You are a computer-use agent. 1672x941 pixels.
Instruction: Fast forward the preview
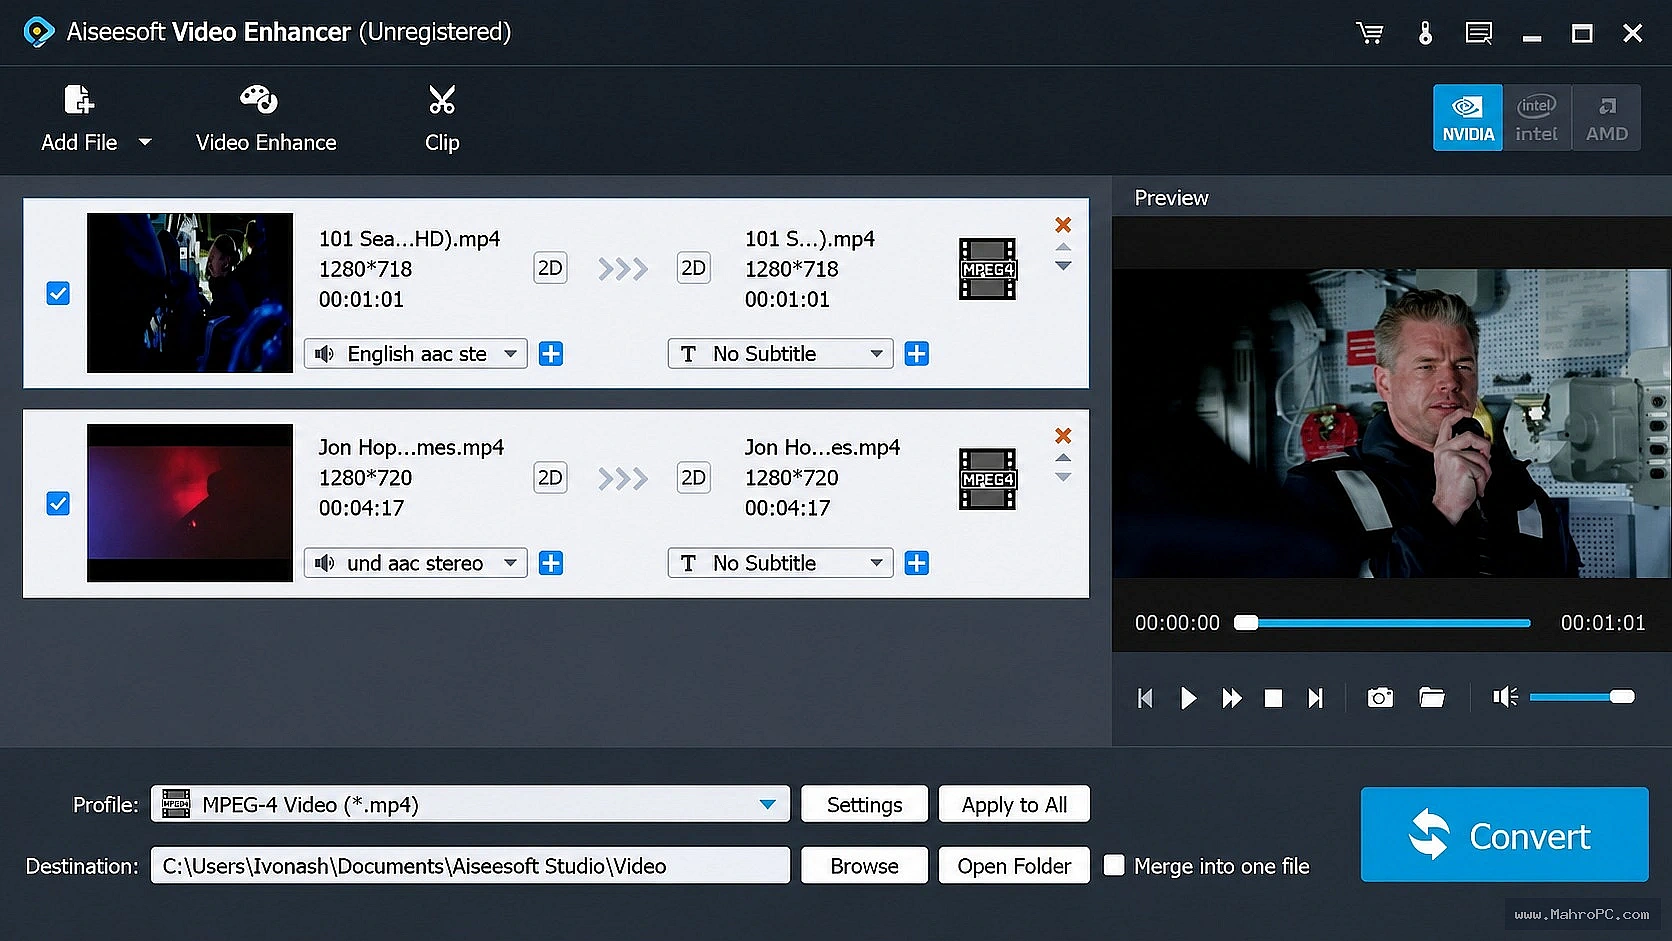[x=1232, y=698]
